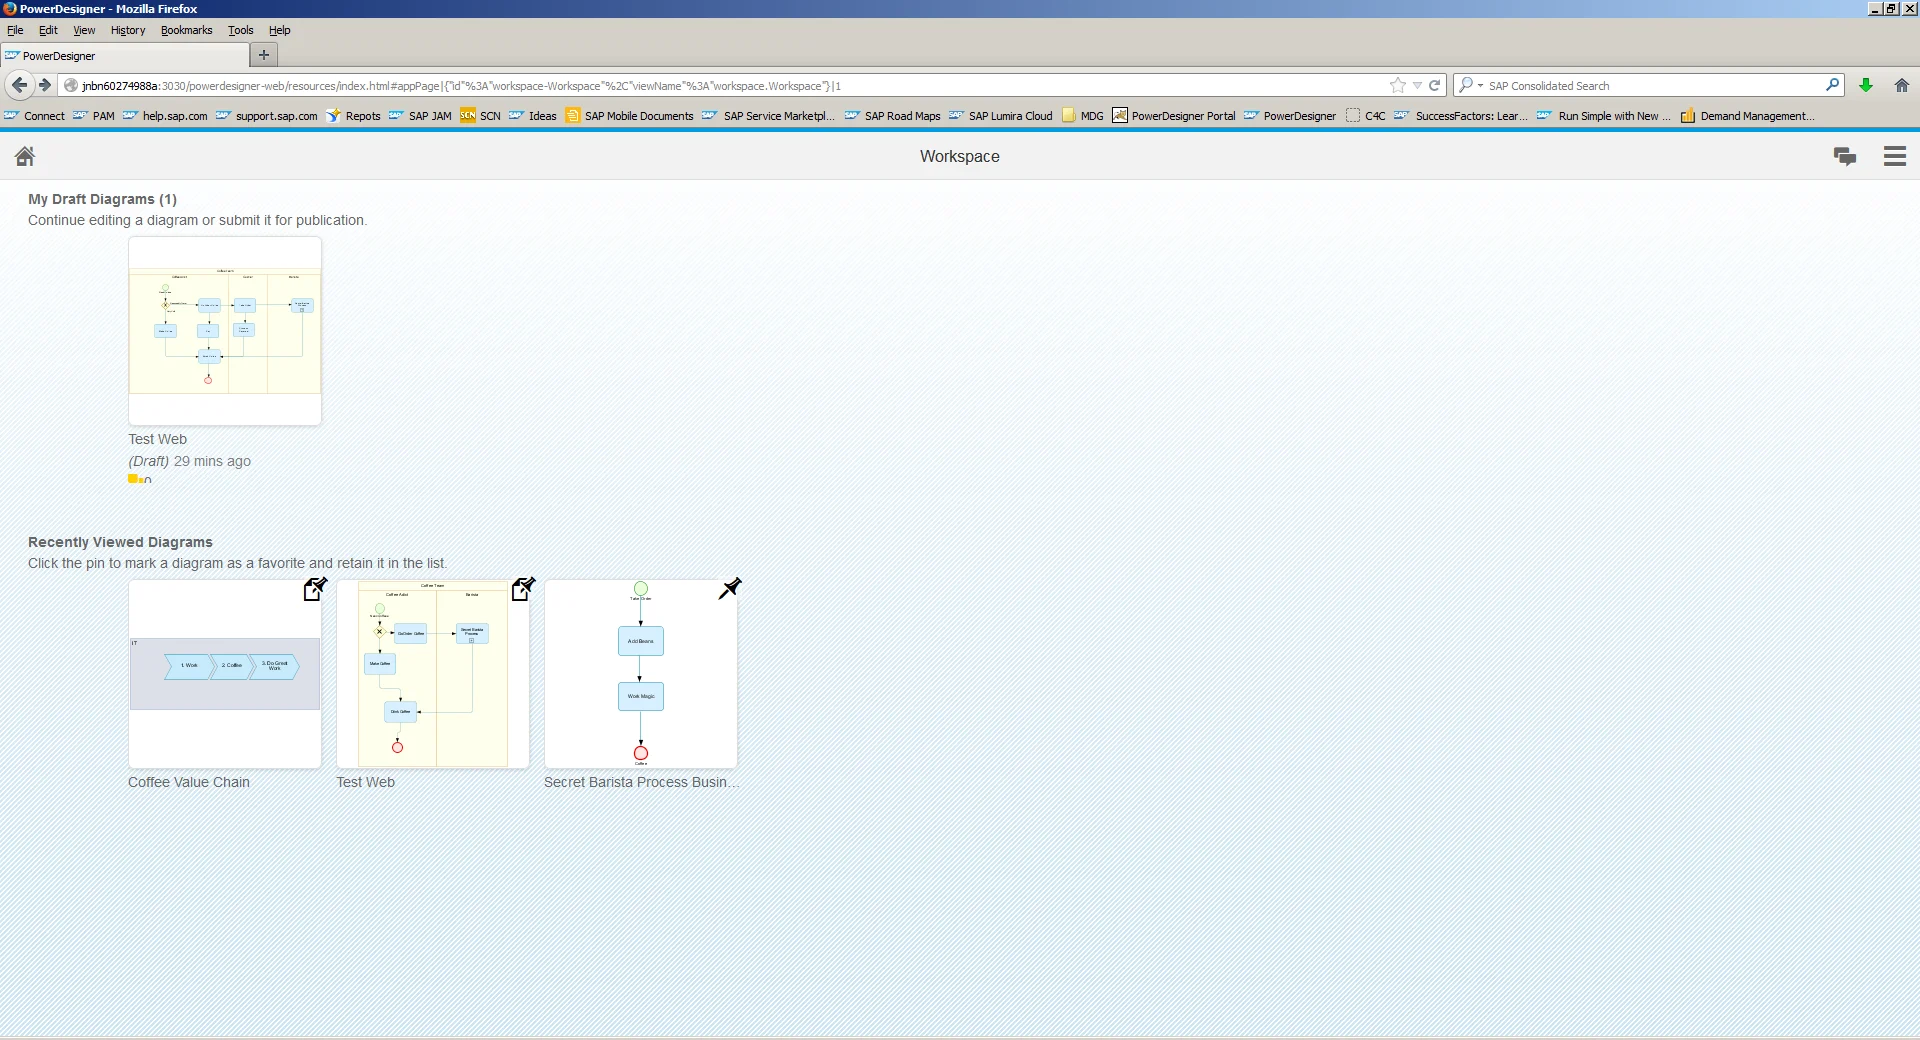1920x1040 pixels.
Task: Click the browser back arrow
Action: 19,85
